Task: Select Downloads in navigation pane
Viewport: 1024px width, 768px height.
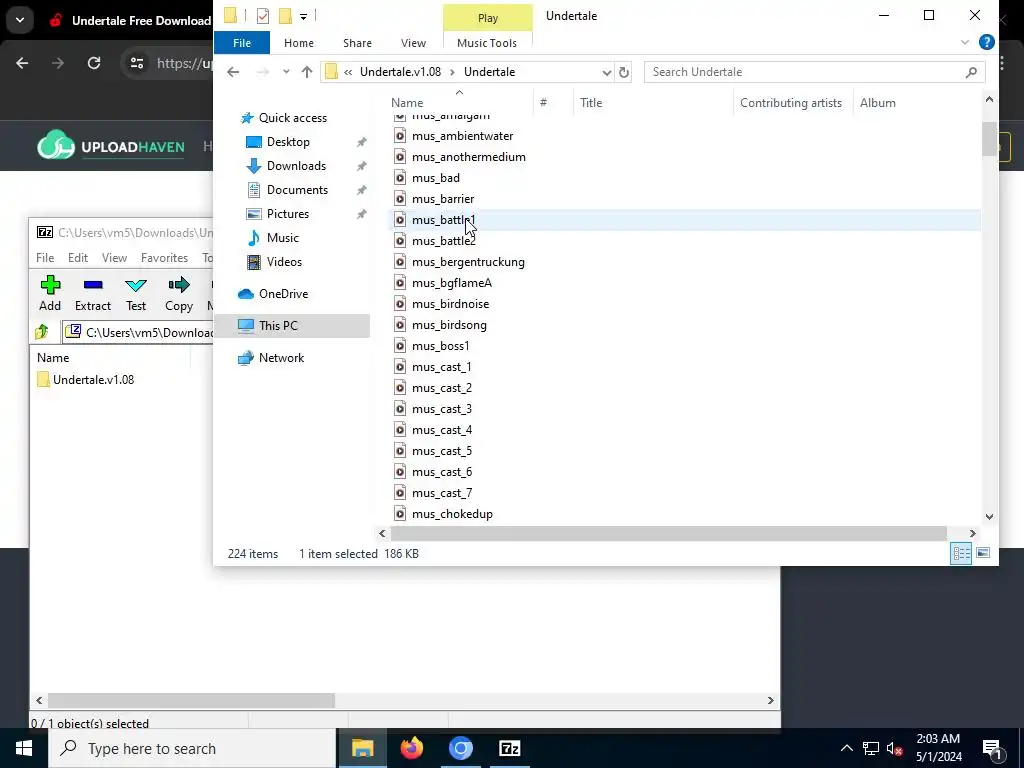Action: pyautogui.click(x=296, y=166)
